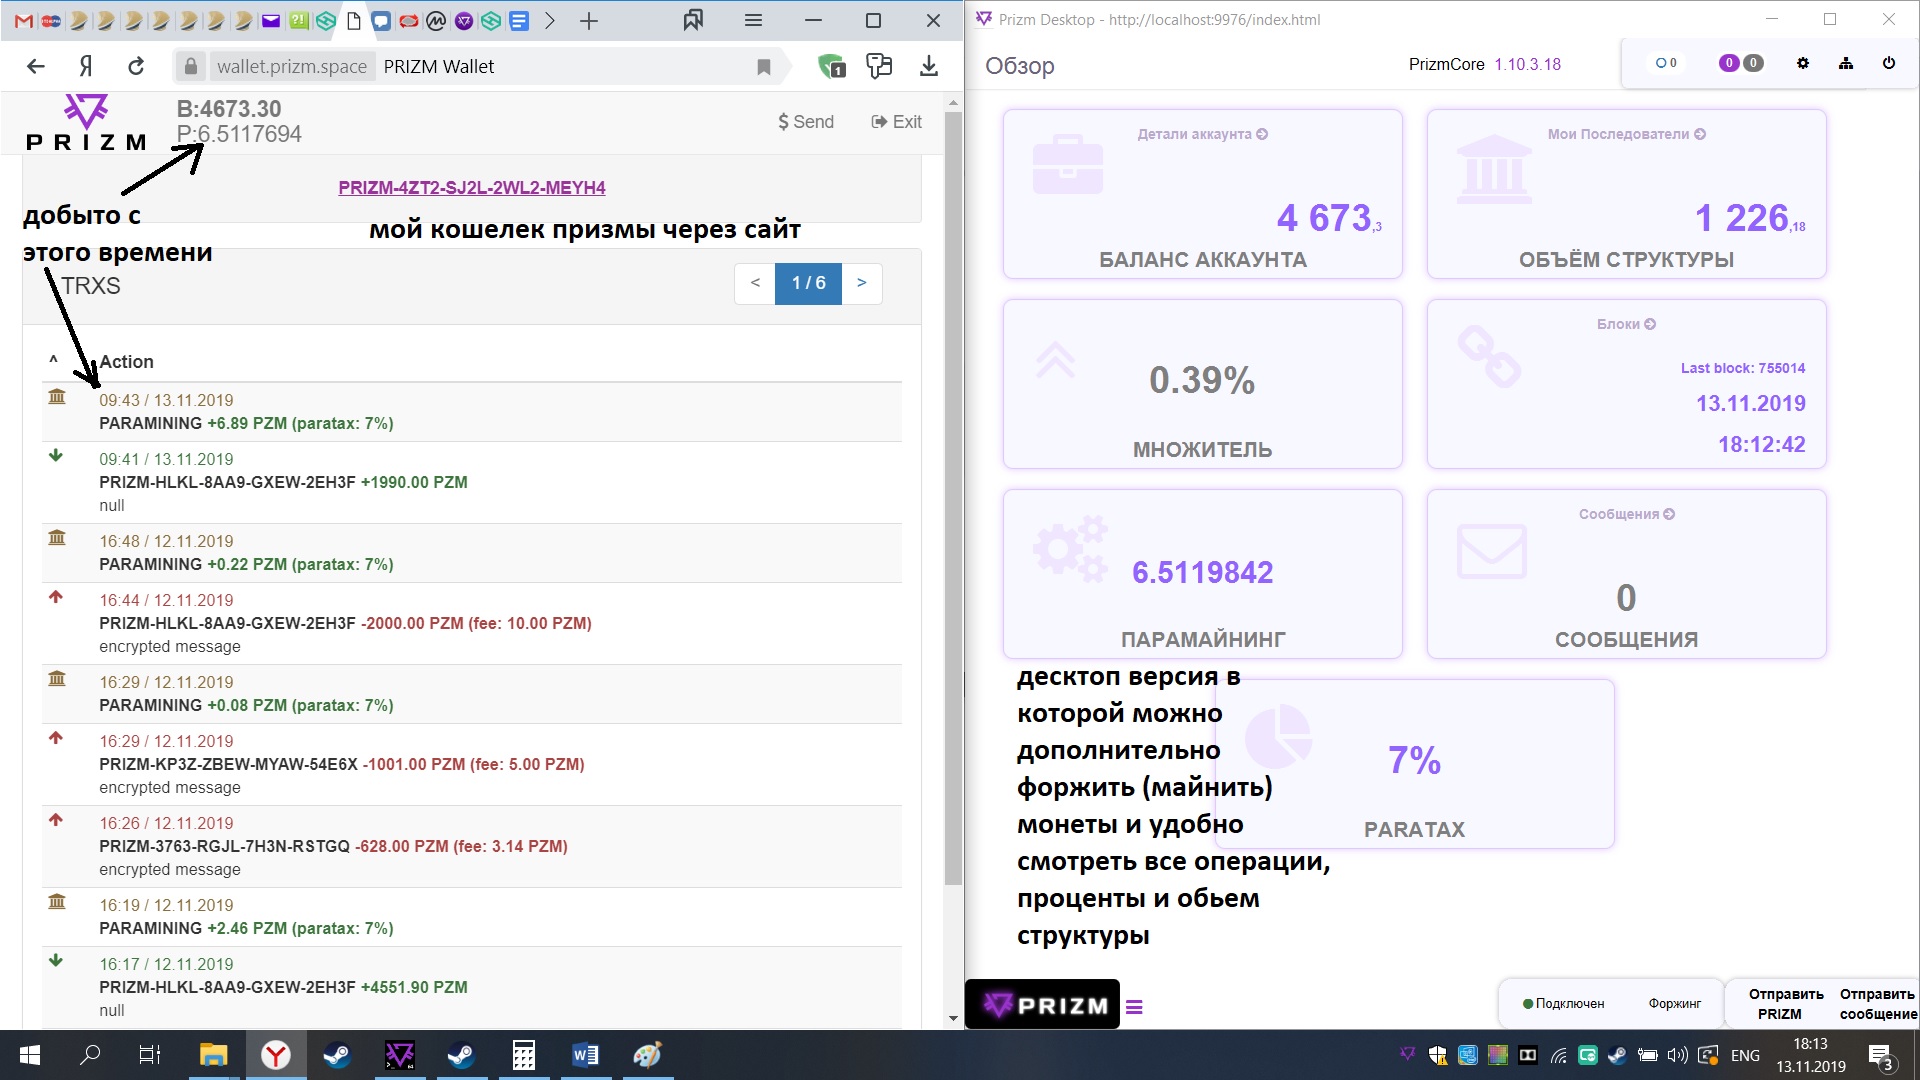The height and width of the screenshot is (1080, 1920).
Task: Open Windows notification center
Action: [1881, 1056]
